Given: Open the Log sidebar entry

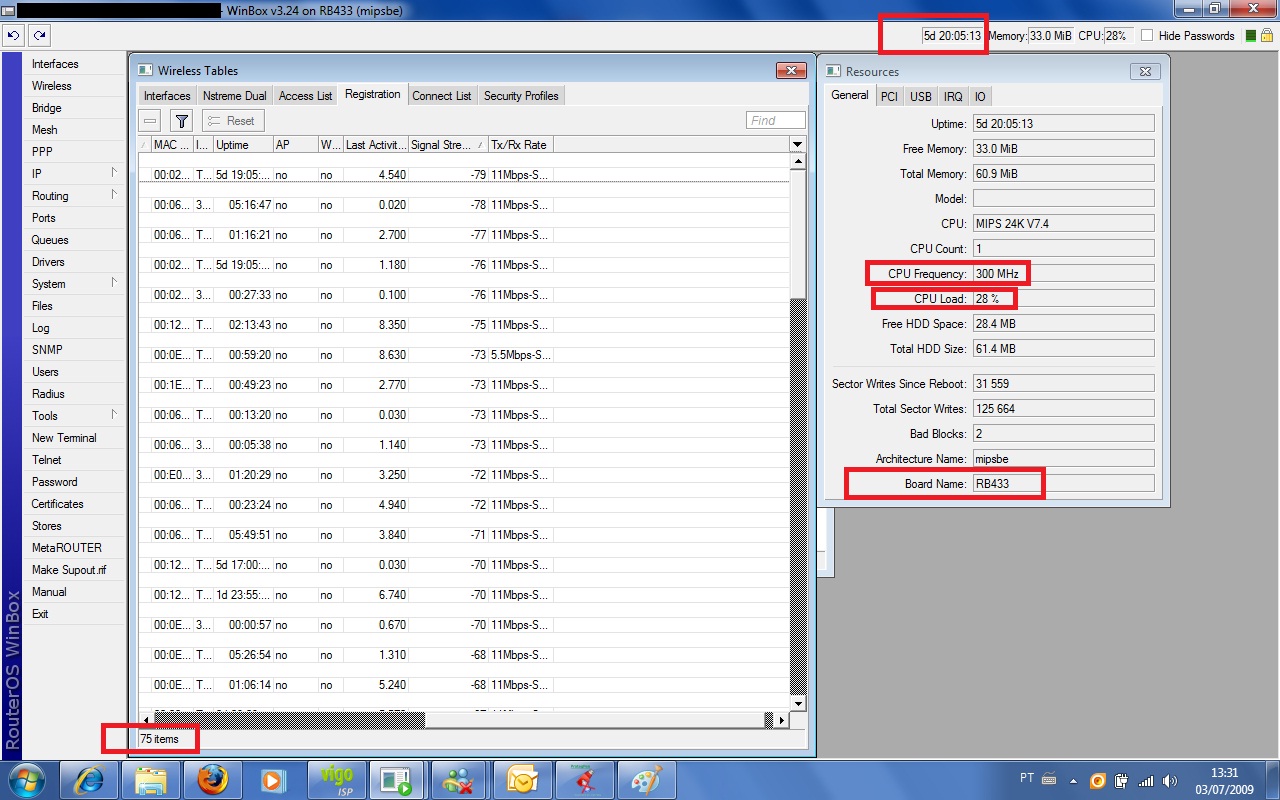Looking at the screenshot, I should coord(40,328).
